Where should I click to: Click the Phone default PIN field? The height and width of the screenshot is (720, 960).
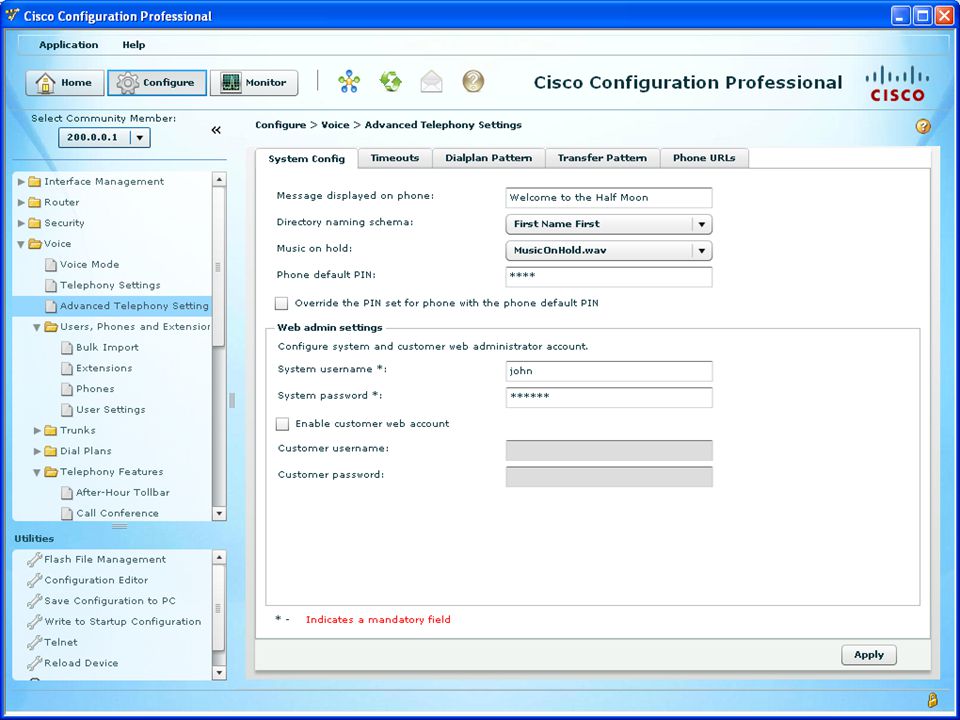(609, 277)
